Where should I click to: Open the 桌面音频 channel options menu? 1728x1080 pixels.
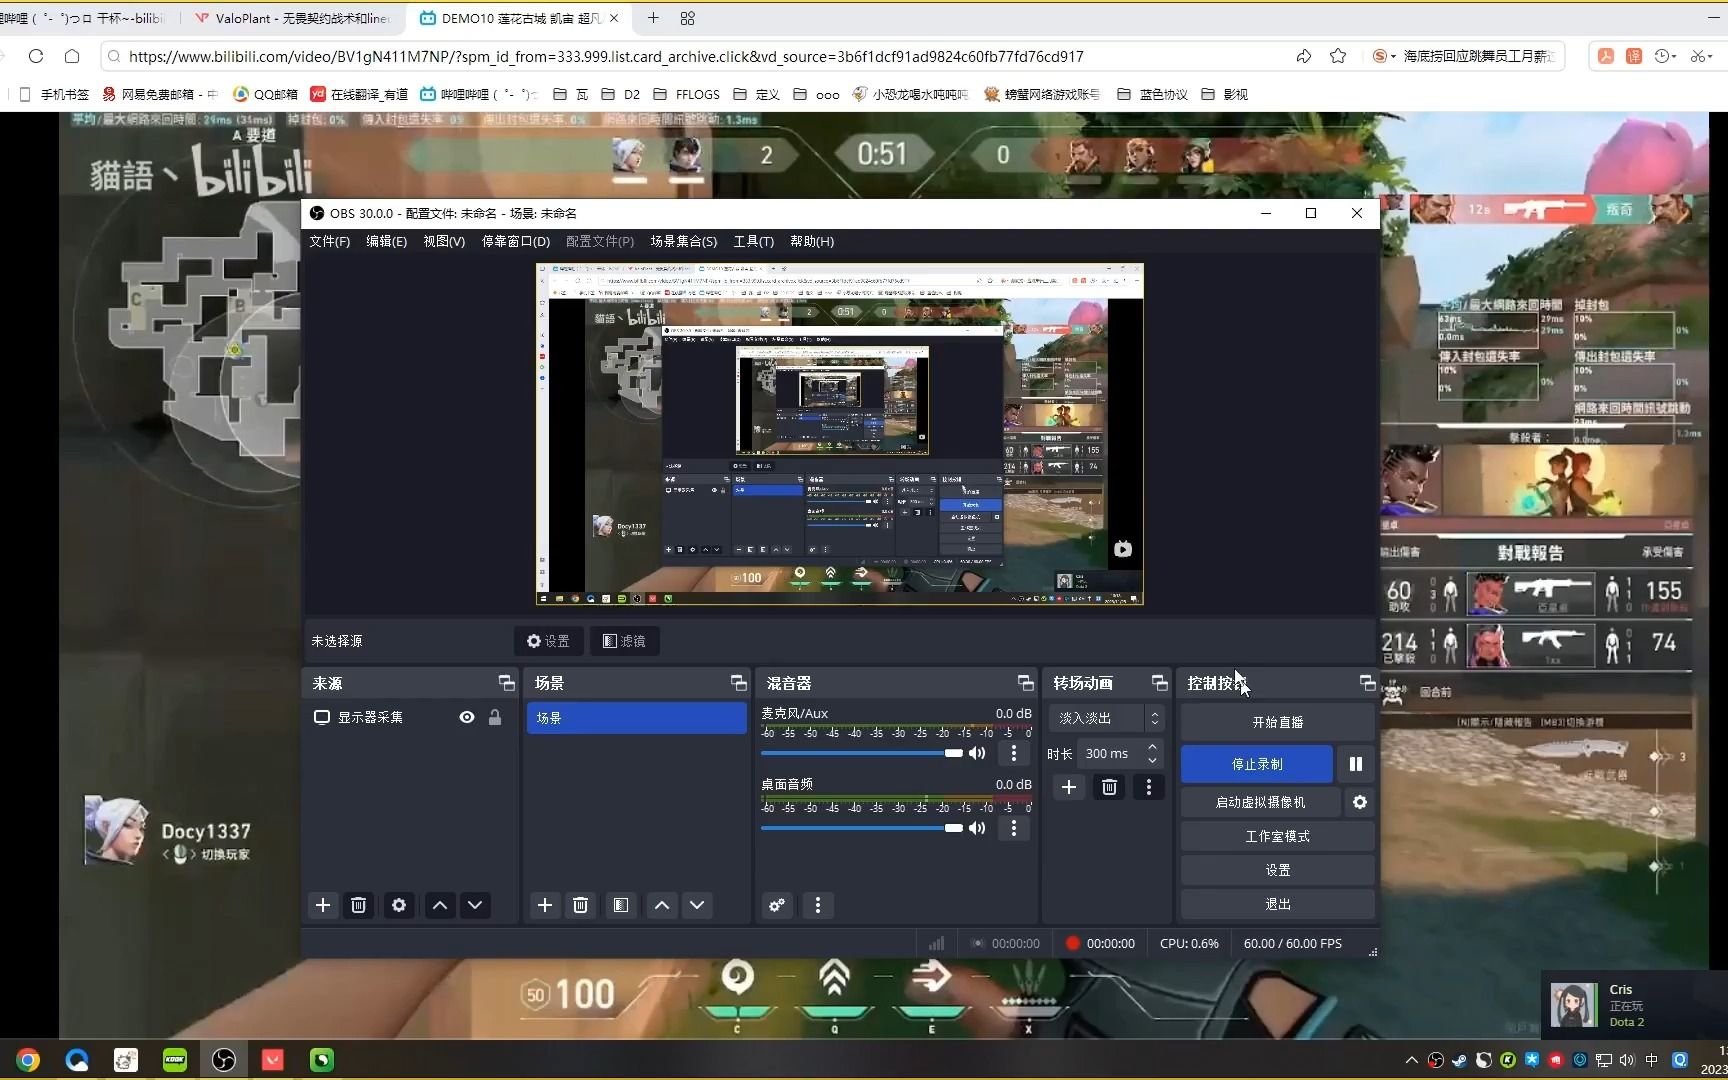click(x=1013, y=828)
